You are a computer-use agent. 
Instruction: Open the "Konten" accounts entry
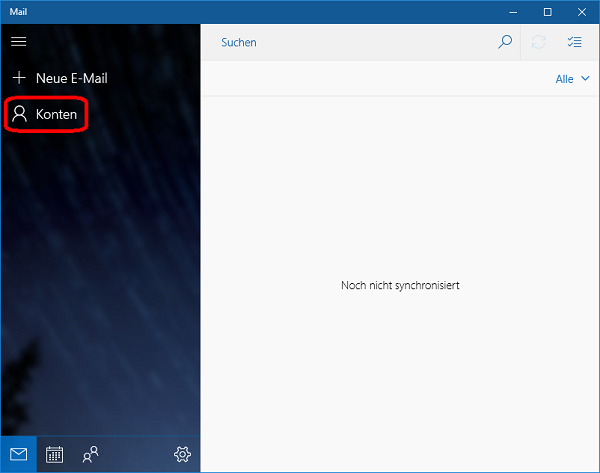click(x=56, y=115)
